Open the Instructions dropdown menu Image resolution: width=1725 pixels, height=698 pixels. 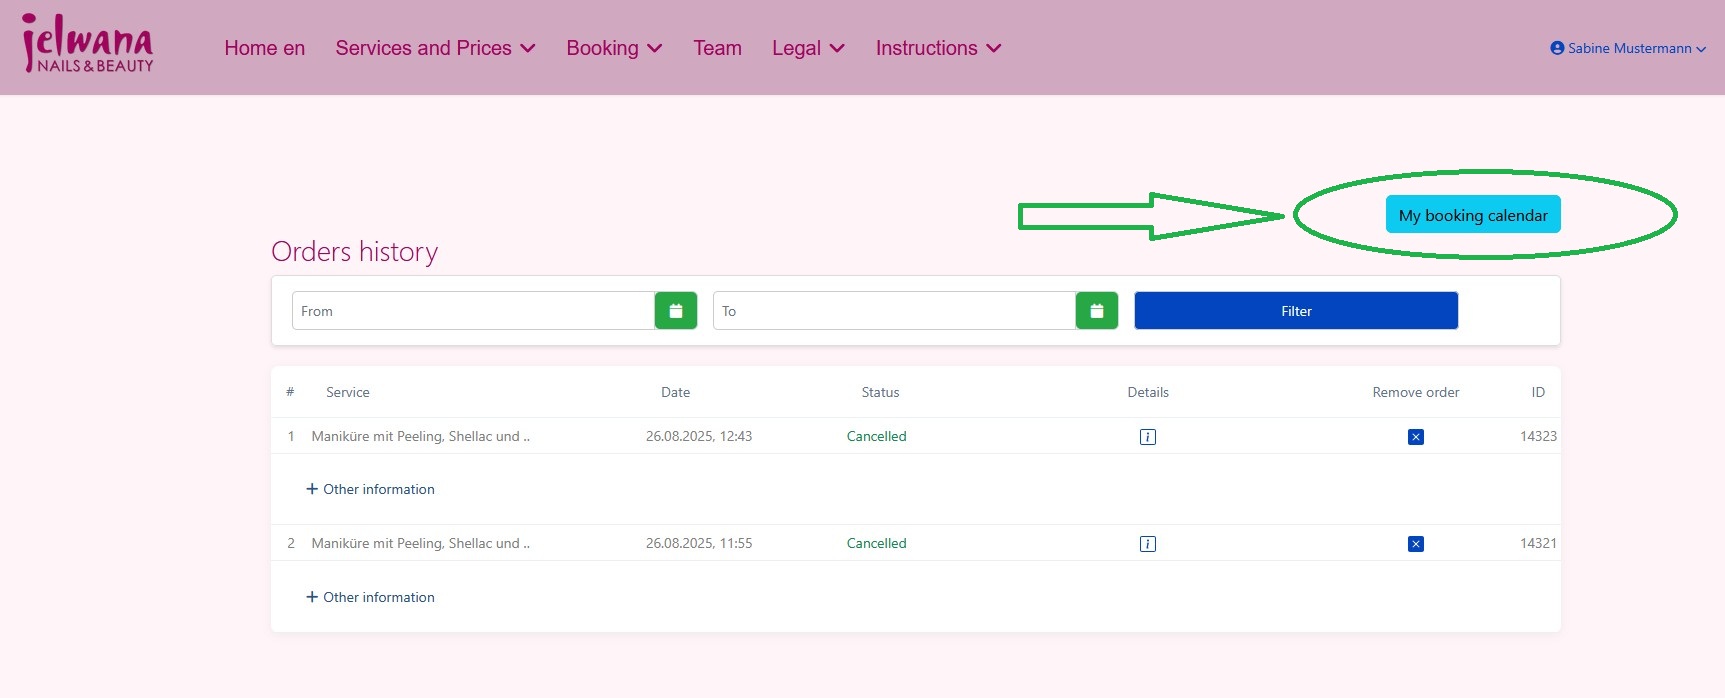pos(938,48)
